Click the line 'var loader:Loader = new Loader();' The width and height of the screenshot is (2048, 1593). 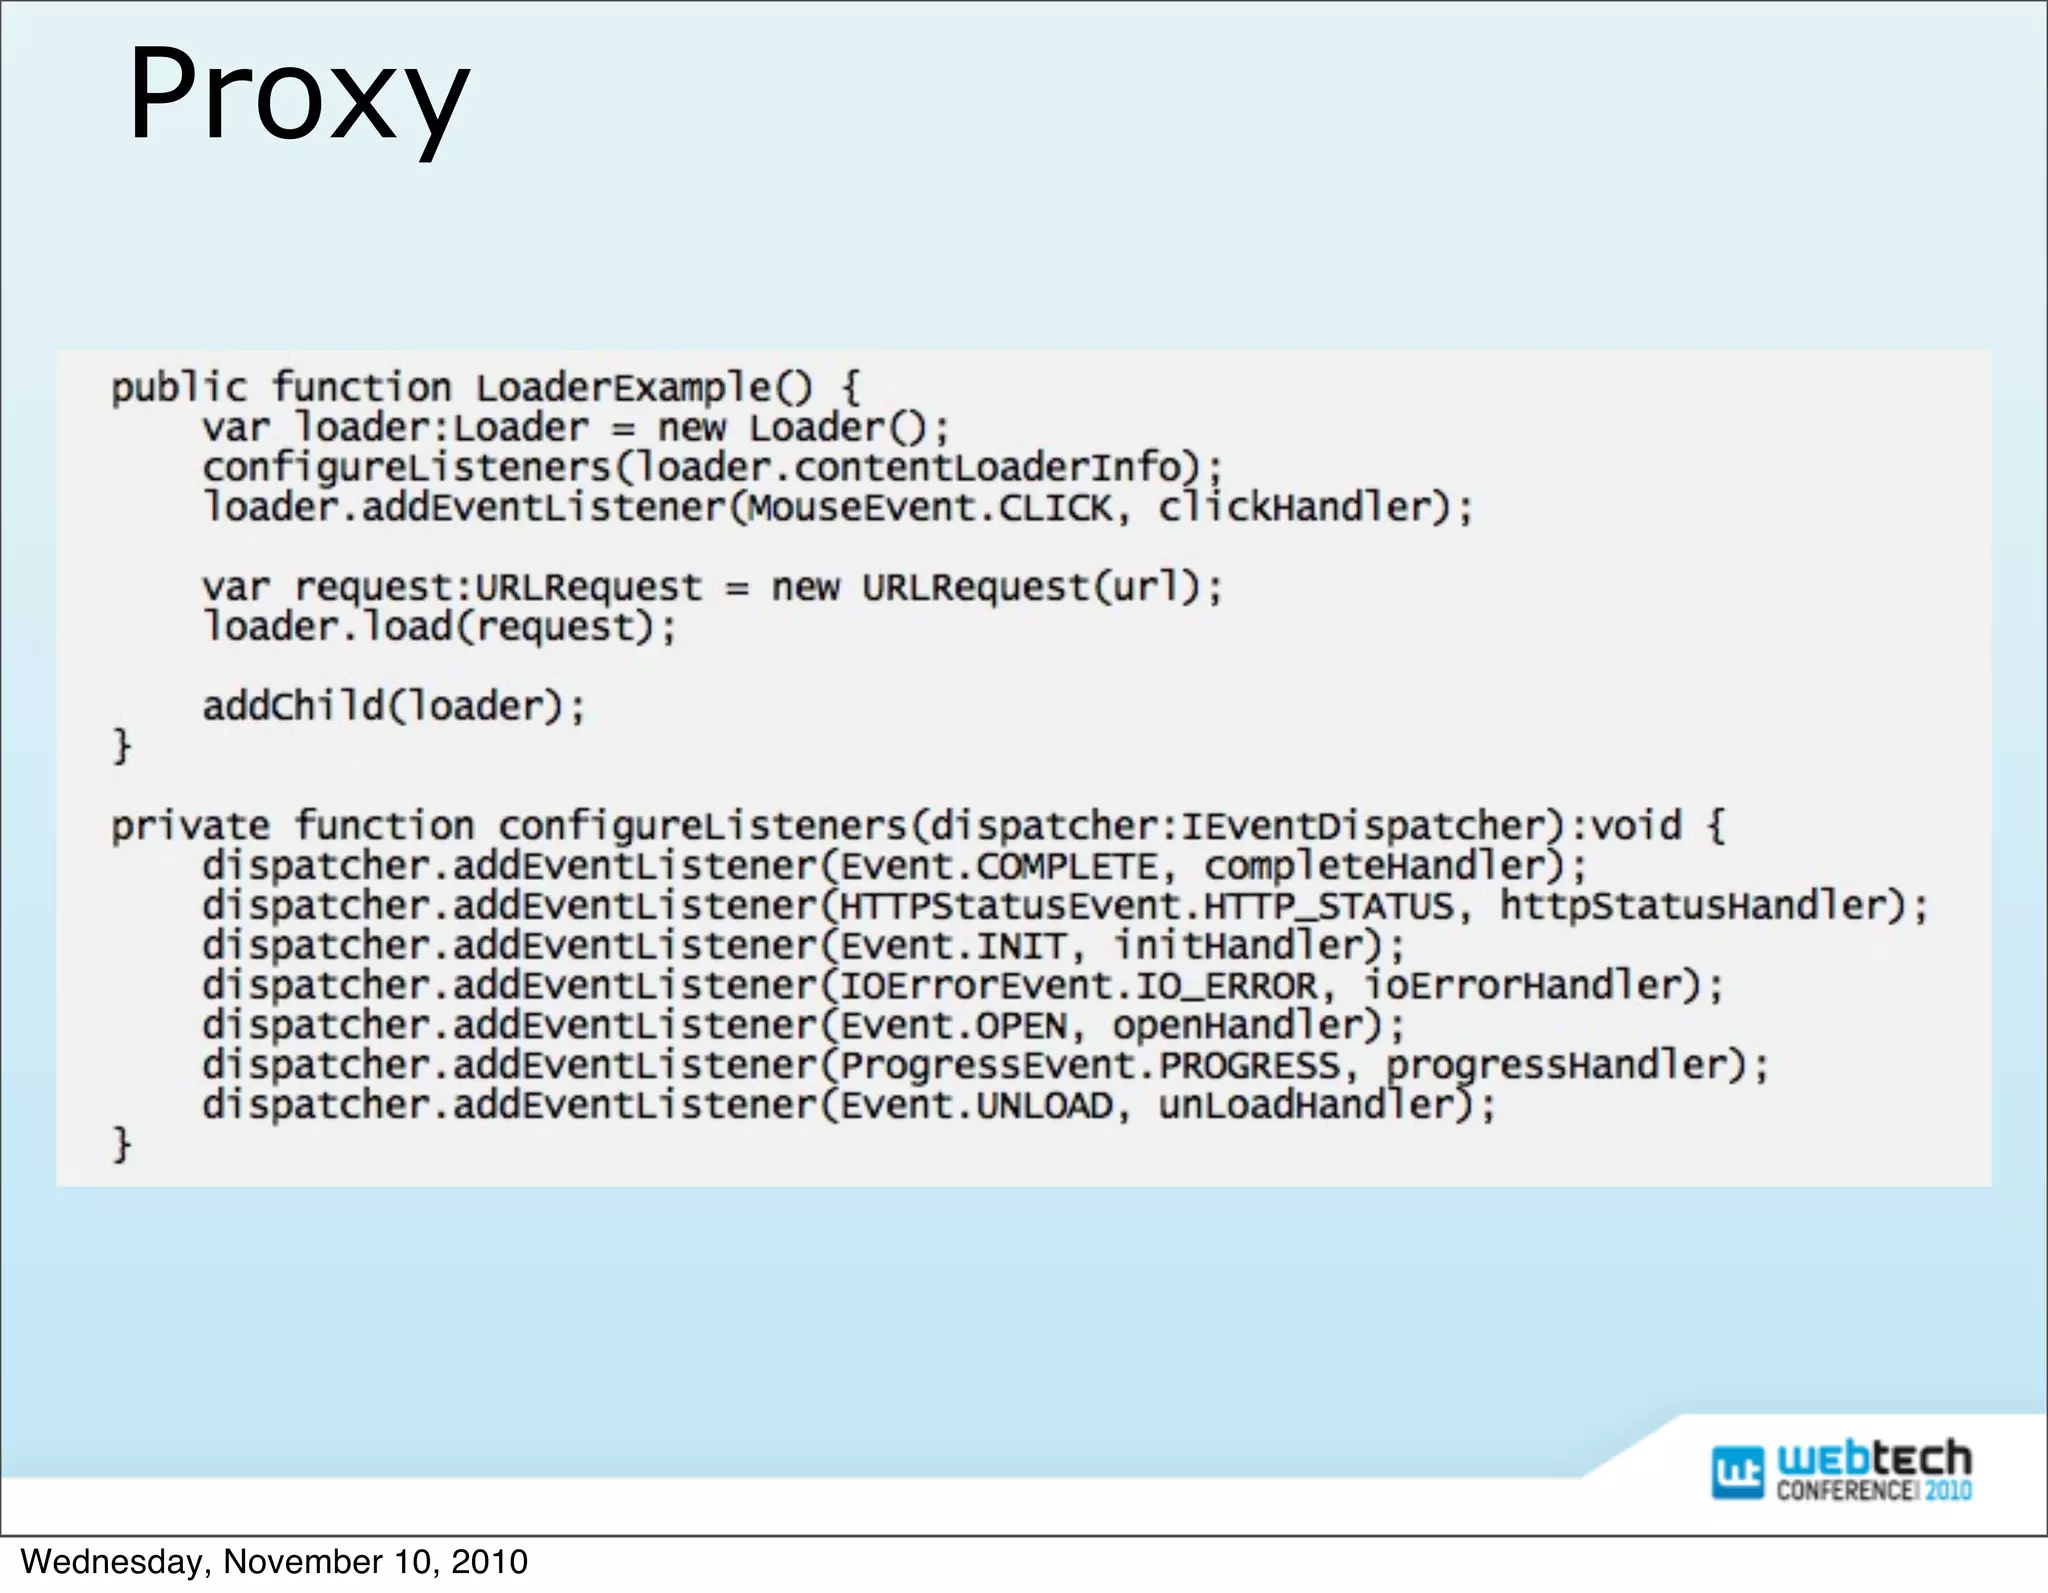576,427
